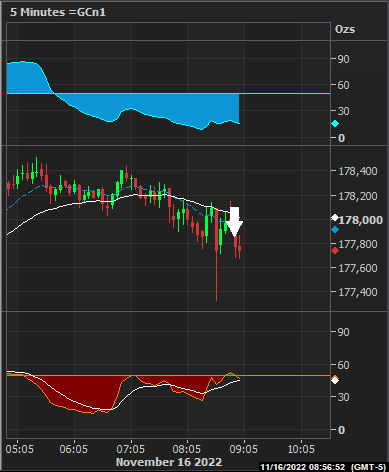Viewport: 389px width, 472px height.
Task: Click the "09:05" time axis label
Action: (x=243, y=449)
